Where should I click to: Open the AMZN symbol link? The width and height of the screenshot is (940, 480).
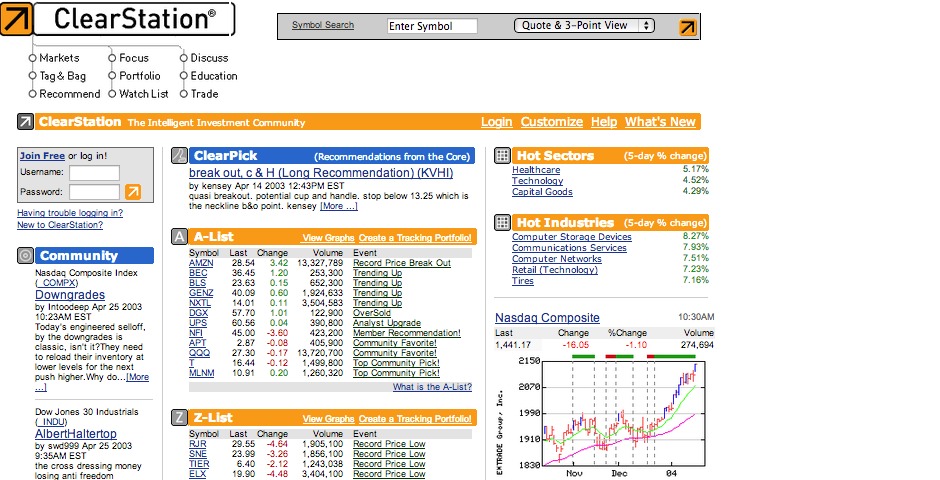click(x=201, y=263)
